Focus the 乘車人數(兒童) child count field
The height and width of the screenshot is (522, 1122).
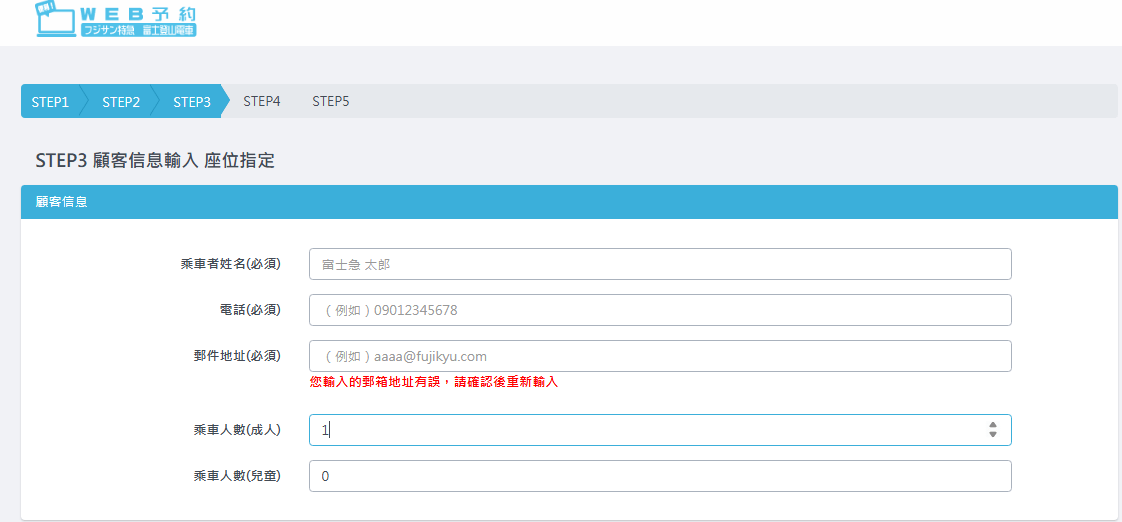(x=660, y=476)
